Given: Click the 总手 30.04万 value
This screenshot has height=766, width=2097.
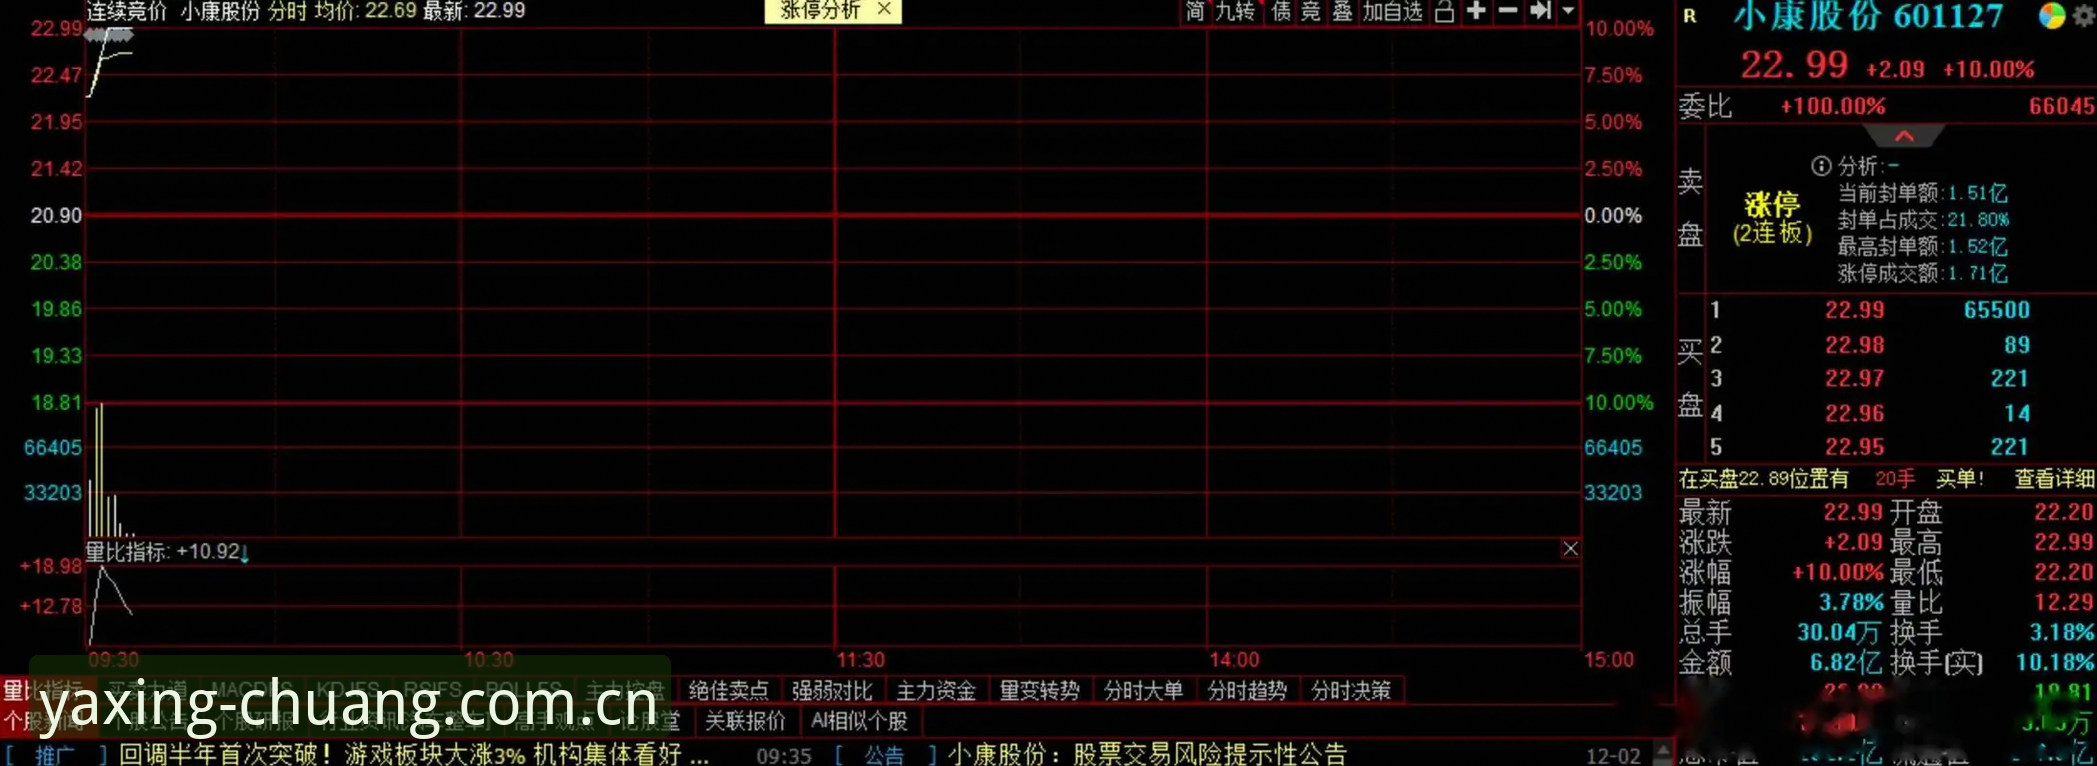Looking at the screenshot, I should pos(1840,632).
